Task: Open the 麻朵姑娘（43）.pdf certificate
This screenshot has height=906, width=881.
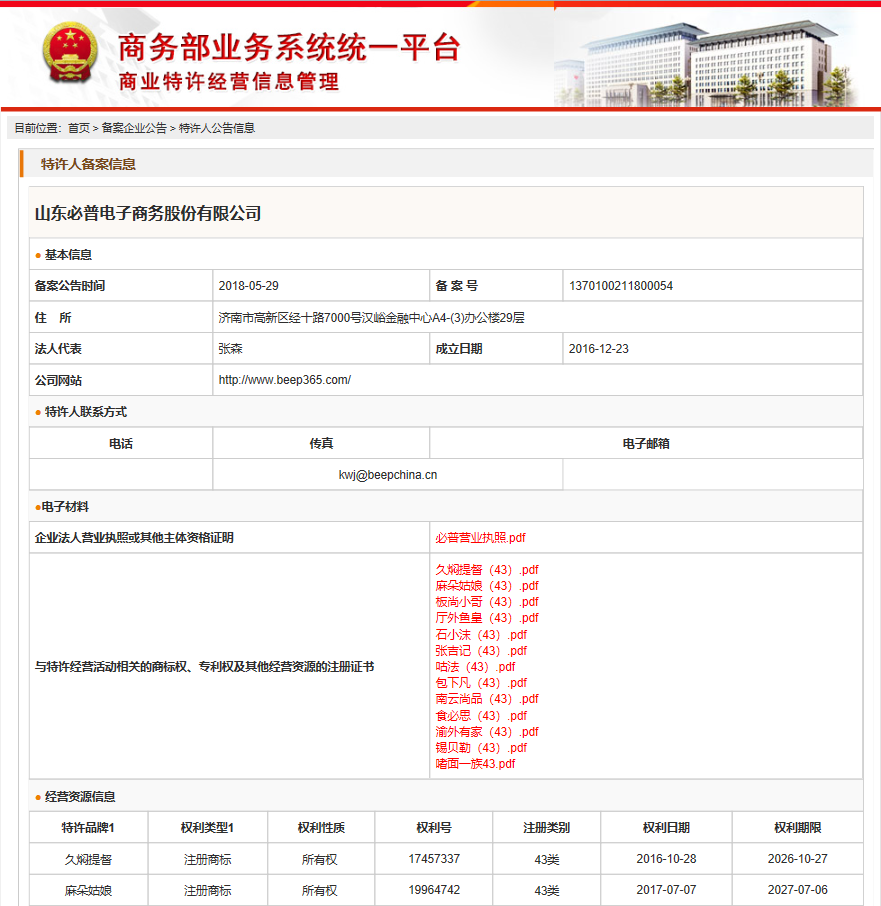Action: 487,586
